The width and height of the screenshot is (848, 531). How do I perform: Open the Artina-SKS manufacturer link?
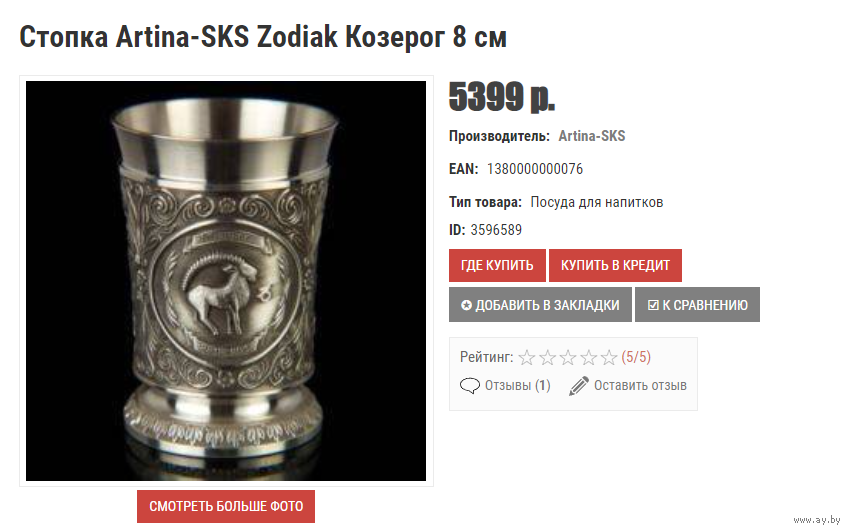pos(592,136)
